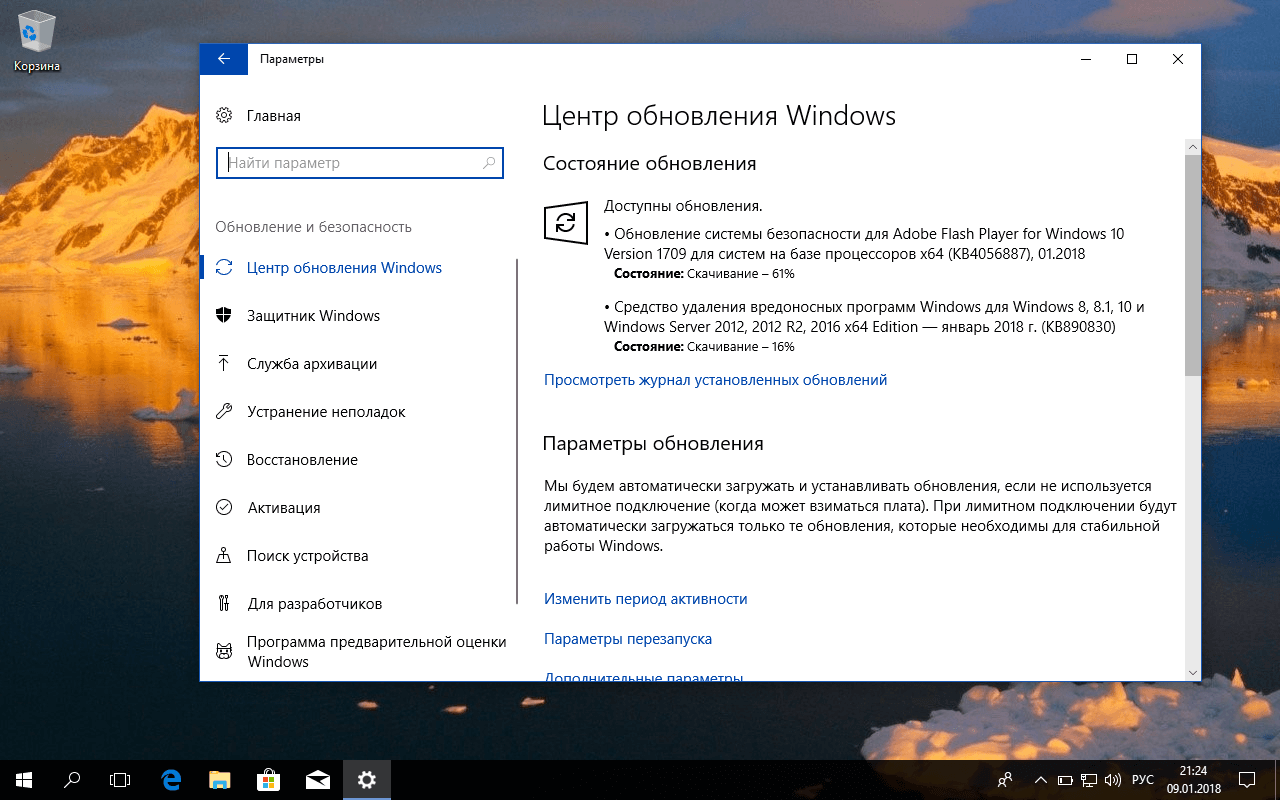Click scrollbar up arrow in update pane
Screen dimensions: 1280x800
[1192, 146]
